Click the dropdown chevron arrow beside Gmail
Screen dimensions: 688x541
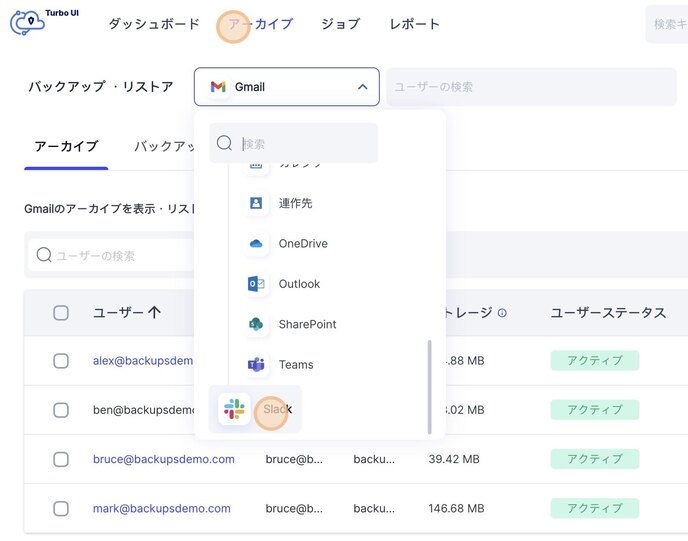click(x=362, y=86)
